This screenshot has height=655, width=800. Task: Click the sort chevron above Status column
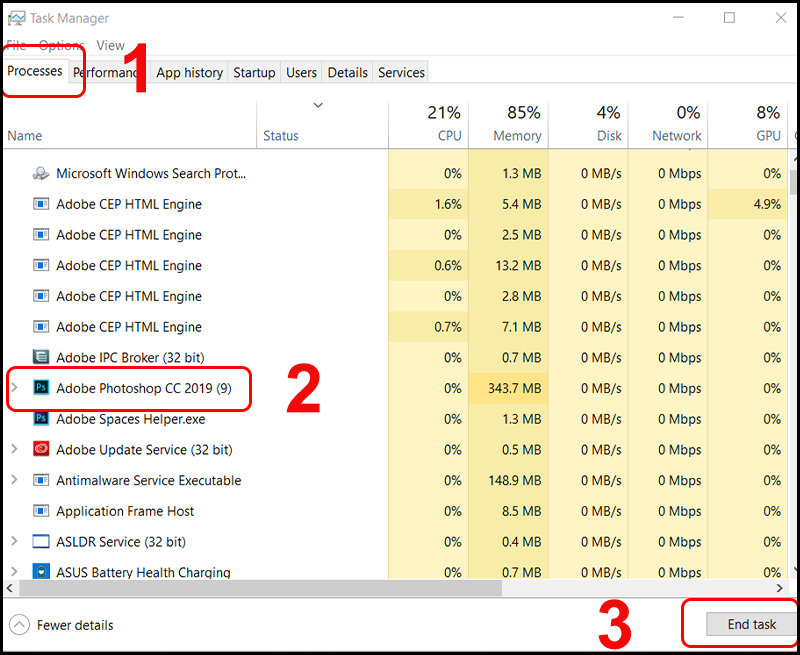click(318, 106)
